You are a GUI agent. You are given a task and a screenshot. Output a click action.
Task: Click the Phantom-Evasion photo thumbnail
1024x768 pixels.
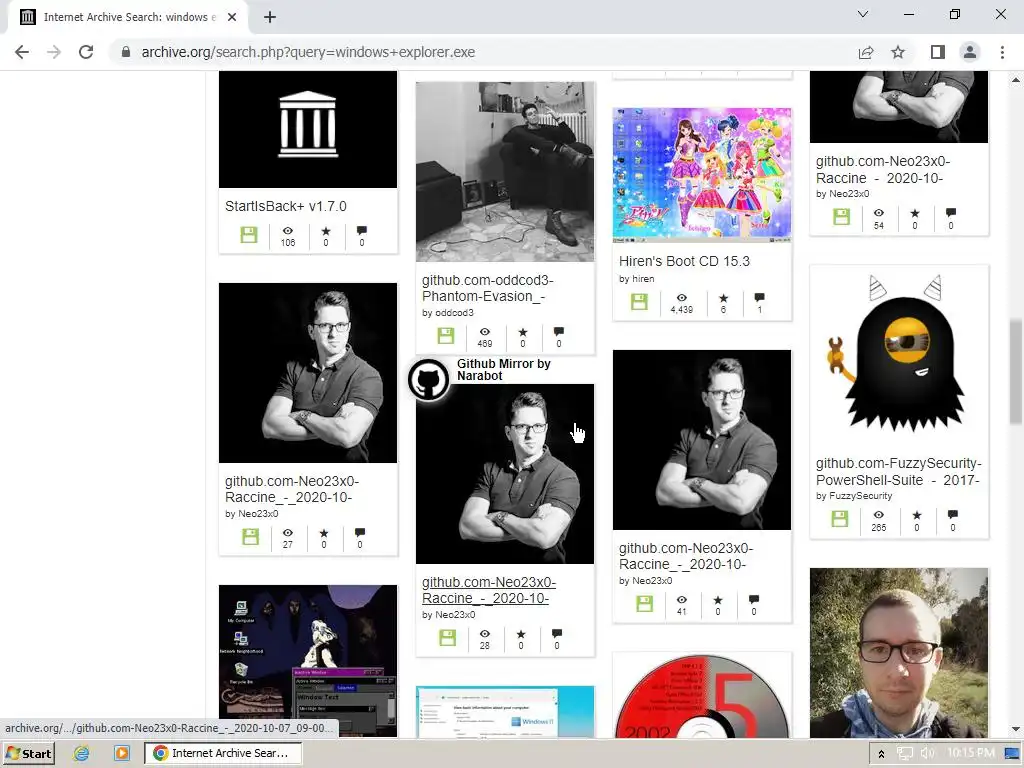[505, 171]
